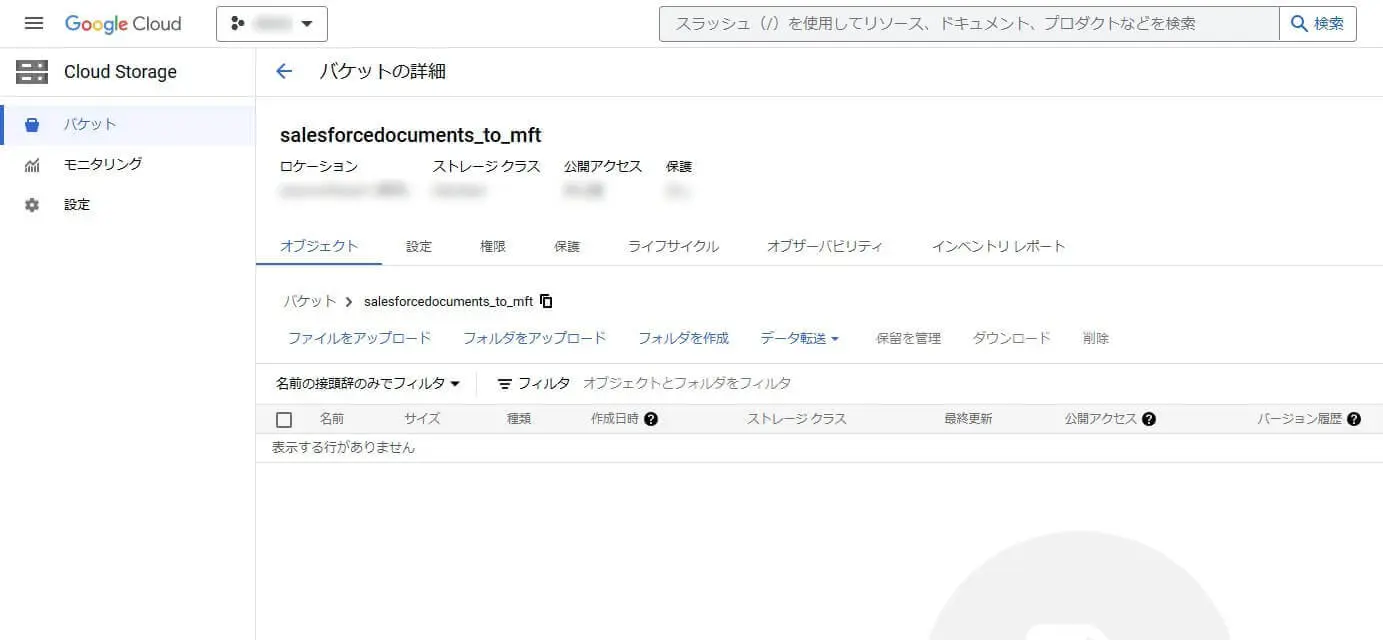Switch to the オブジェクト tab
The image size is (1383, 640).
[319, 246]
